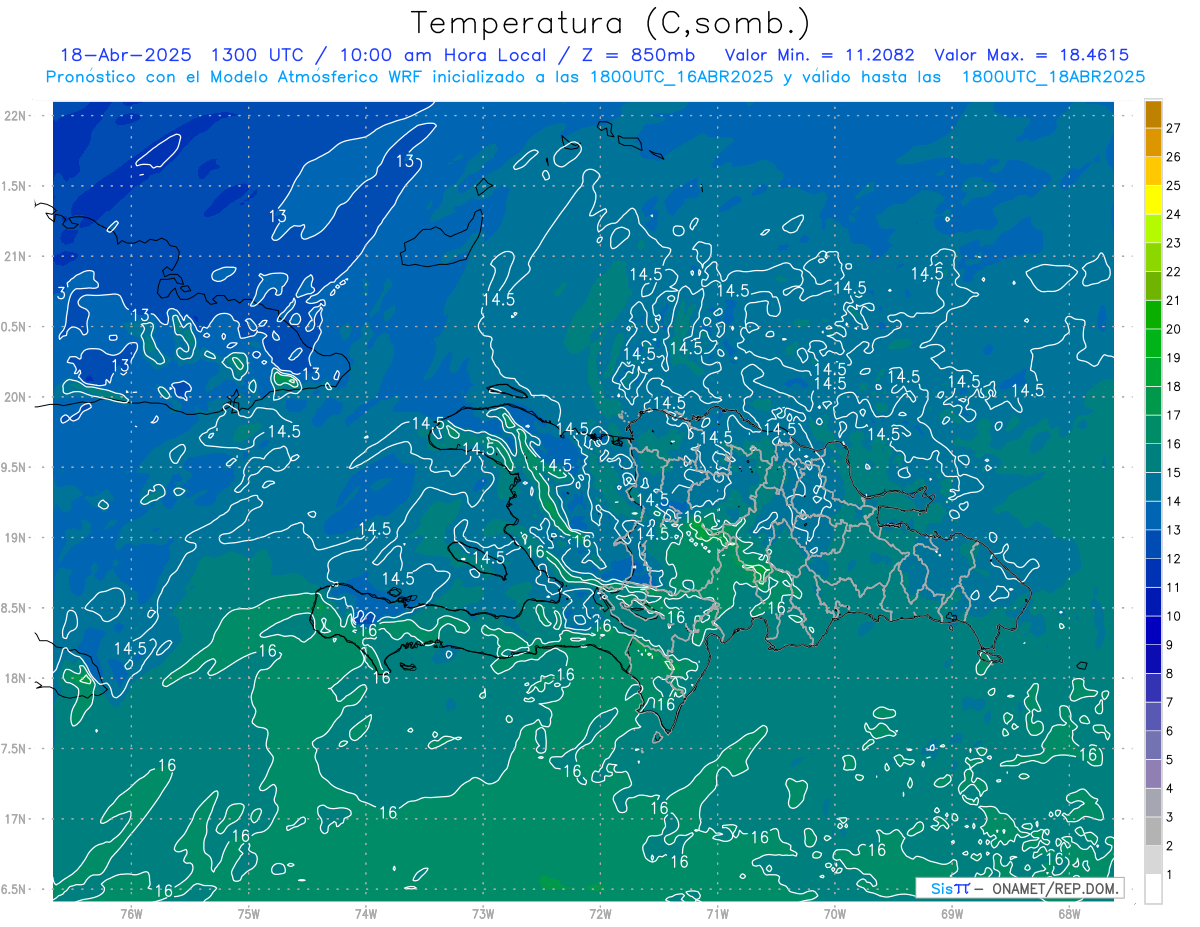
Task: Click legend value 4 on the color bar
Action: click(x=1170, y=789)
